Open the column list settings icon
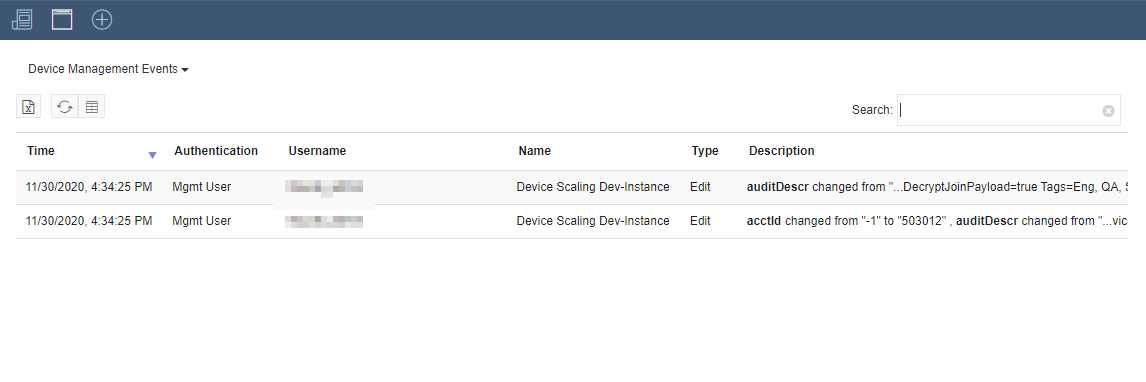Viewport: 1146px width, 382px height. (91, 107)
